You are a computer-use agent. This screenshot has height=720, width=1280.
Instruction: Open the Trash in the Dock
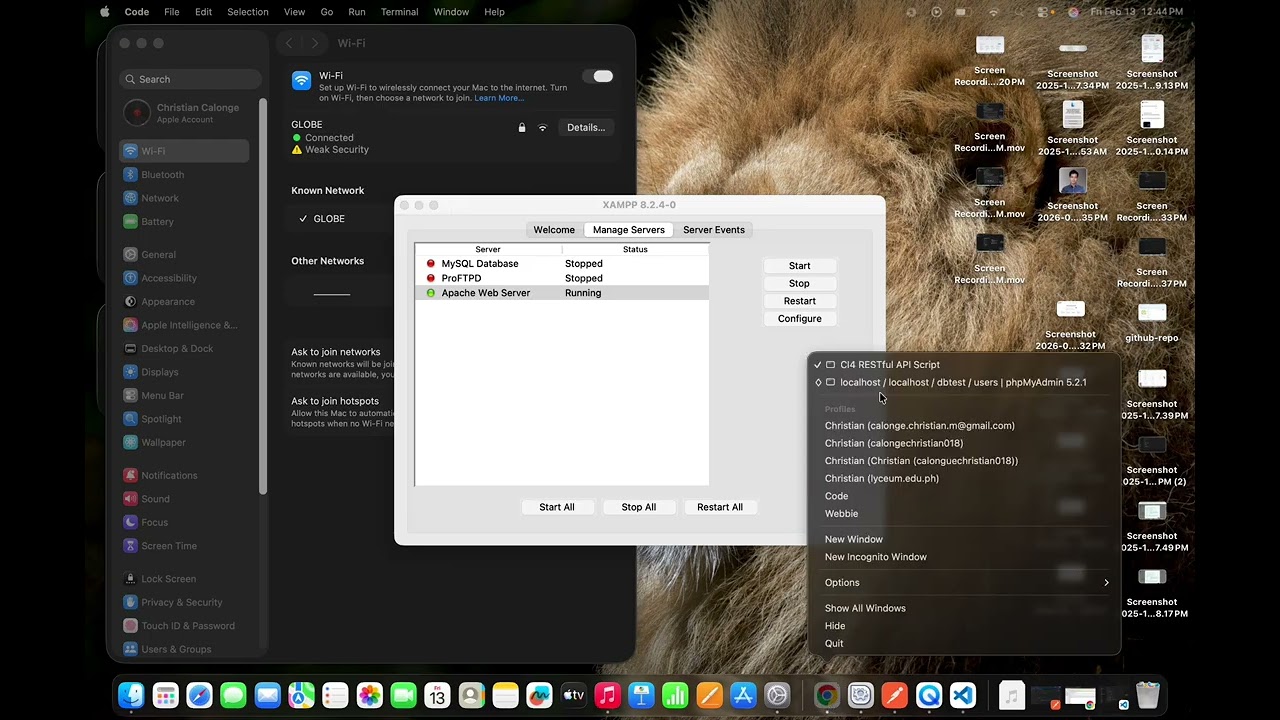[1148, 695]
